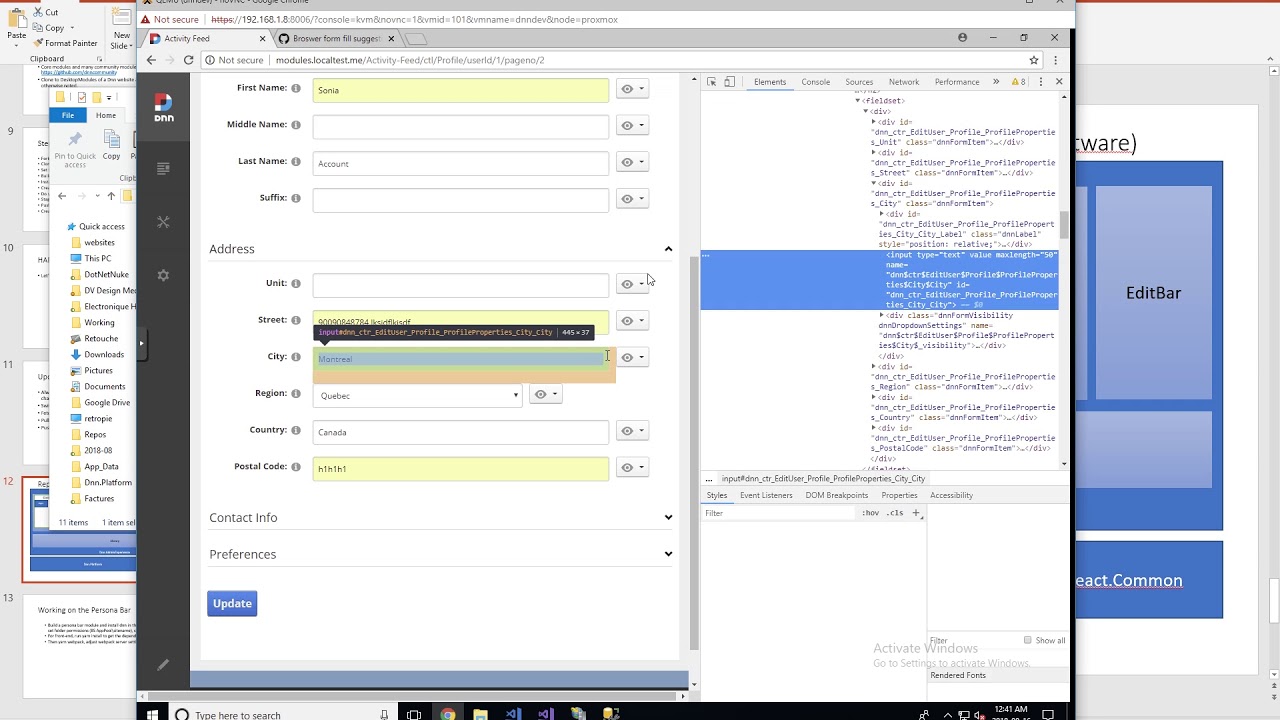Image resolution: width=1280 pixels, height=720 pixels.
Task: Bookmark page with star icon
Action: (1034, 60)
